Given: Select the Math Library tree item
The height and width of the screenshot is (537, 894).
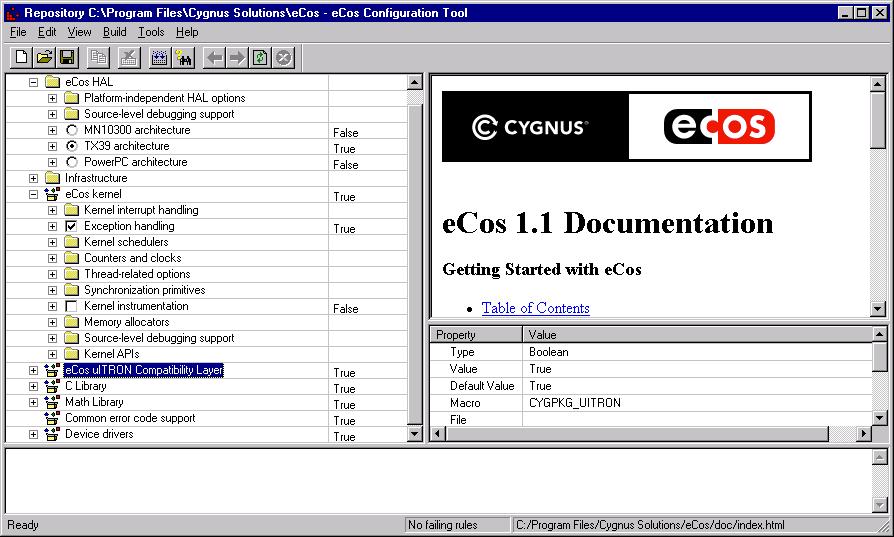Looking at the screenshot, I should coord(94,402).
